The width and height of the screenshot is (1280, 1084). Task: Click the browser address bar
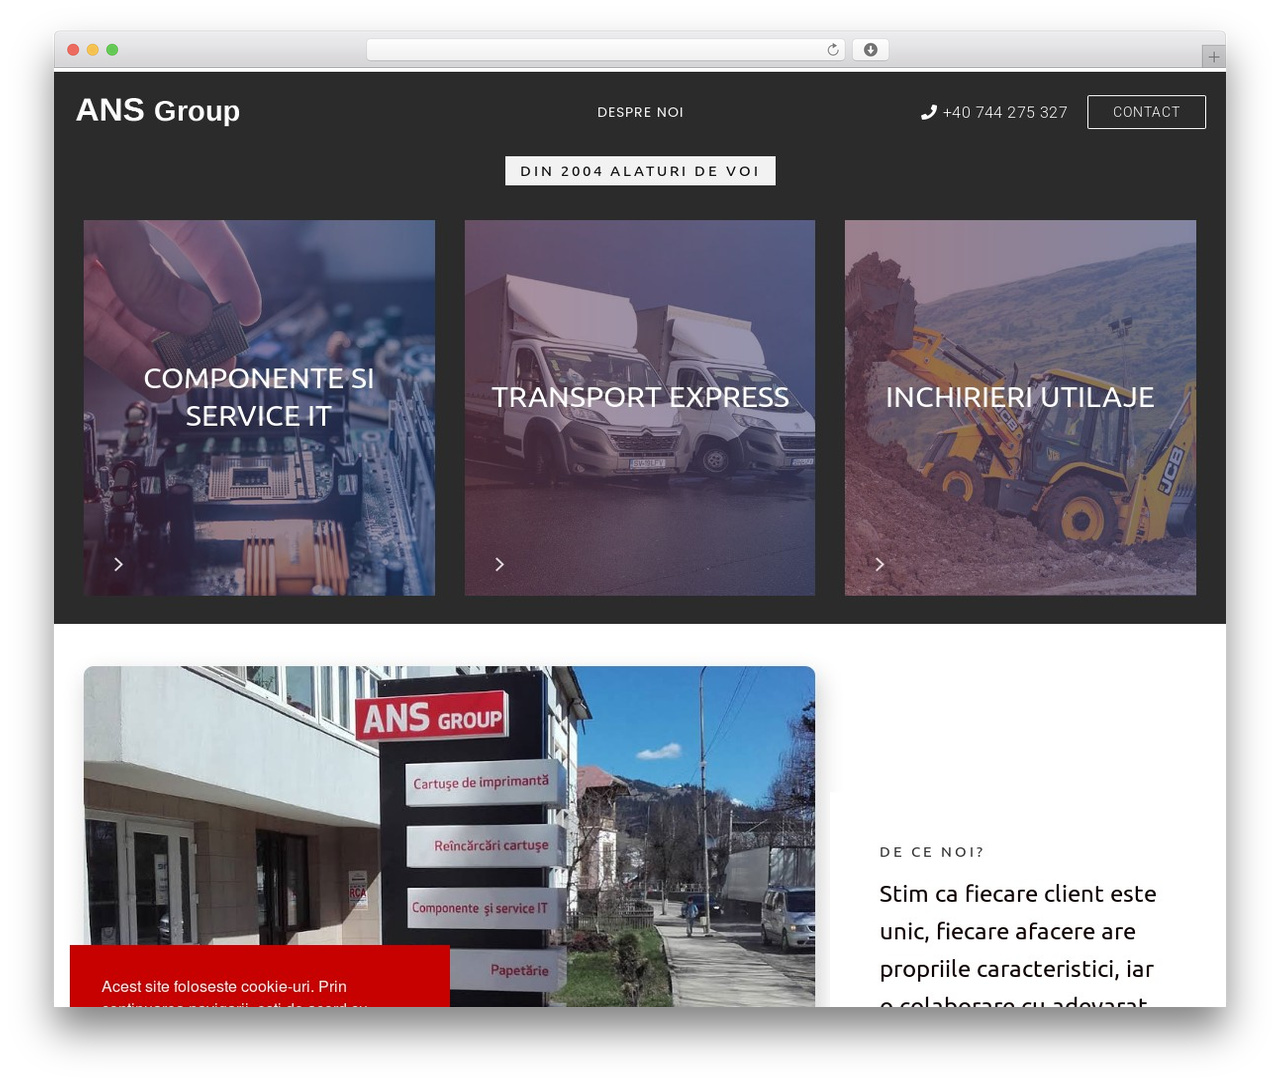click(605, 50)
